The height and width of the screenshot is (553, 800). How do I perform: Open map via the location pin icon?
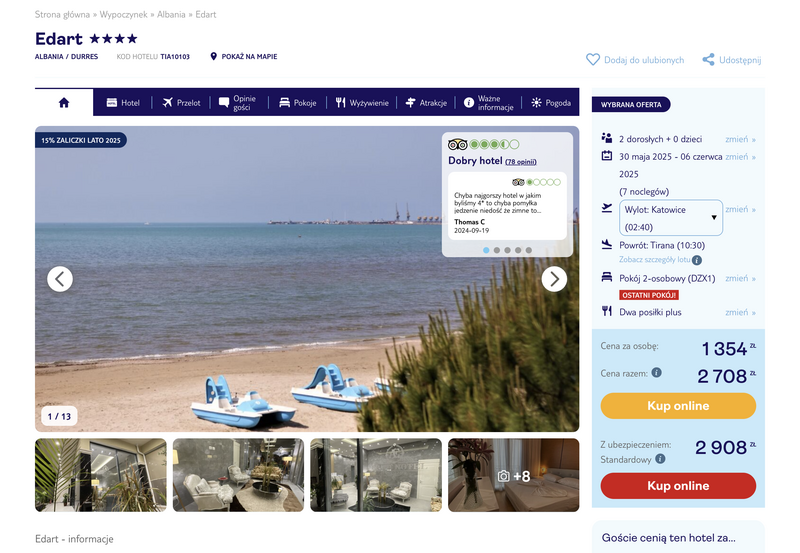click(x=214, y=56)
